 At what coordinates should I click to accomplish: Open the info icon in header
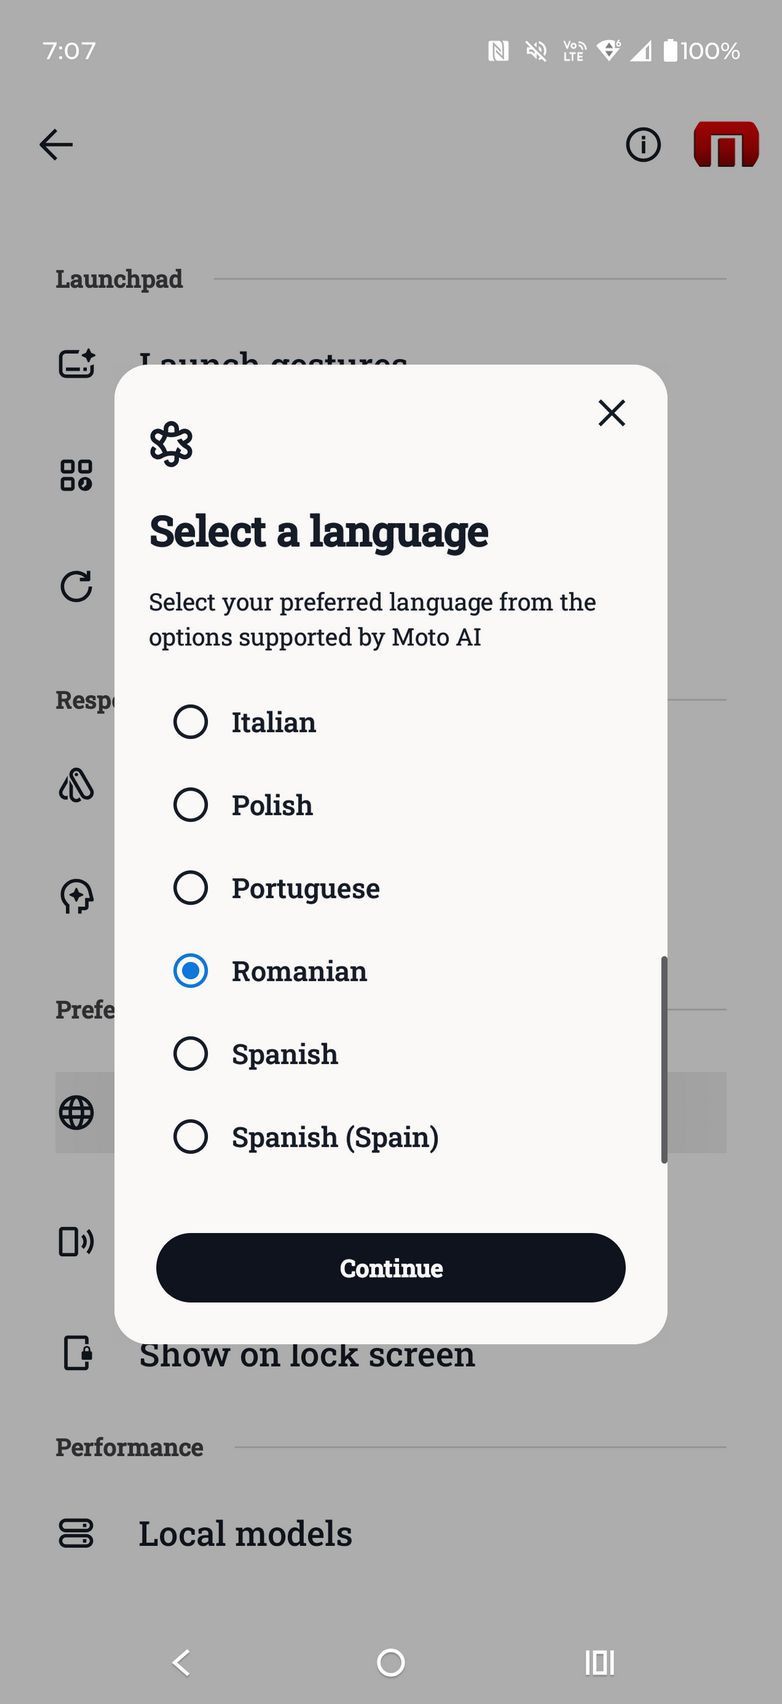coord(643,145)
